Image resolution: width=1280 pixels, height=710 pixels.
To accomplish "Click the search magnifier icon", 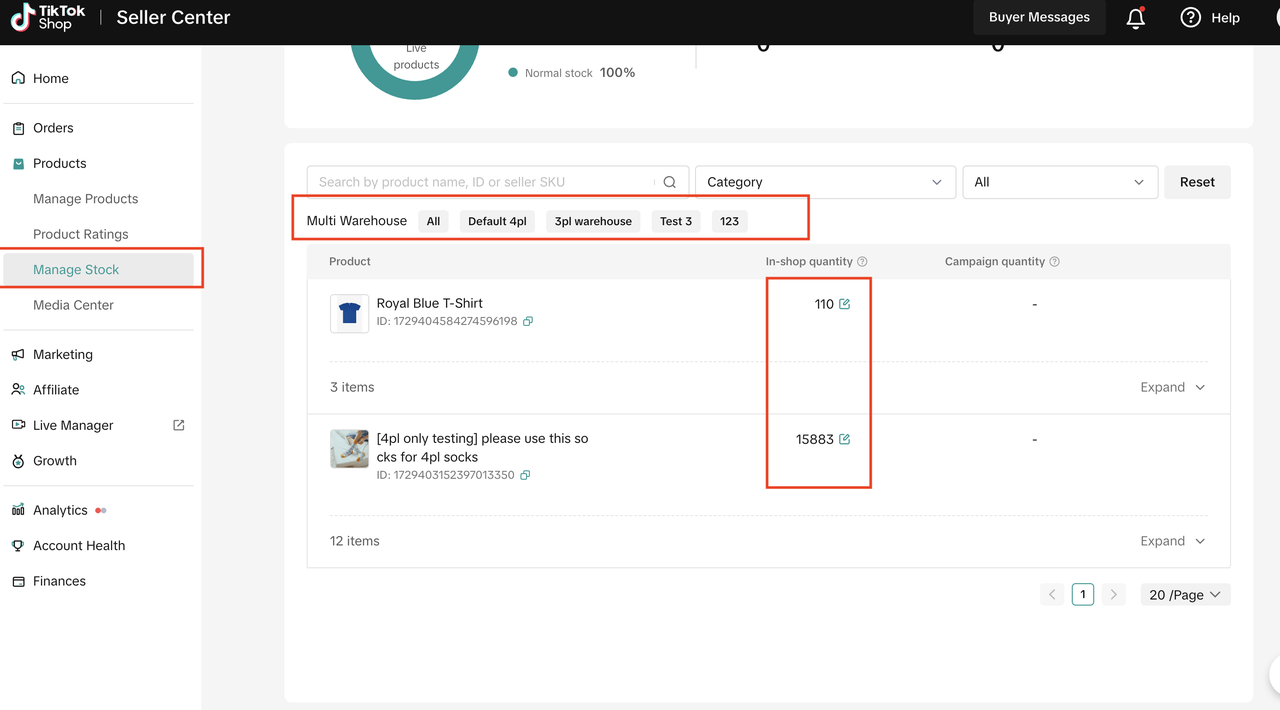I will pos(670,182).
